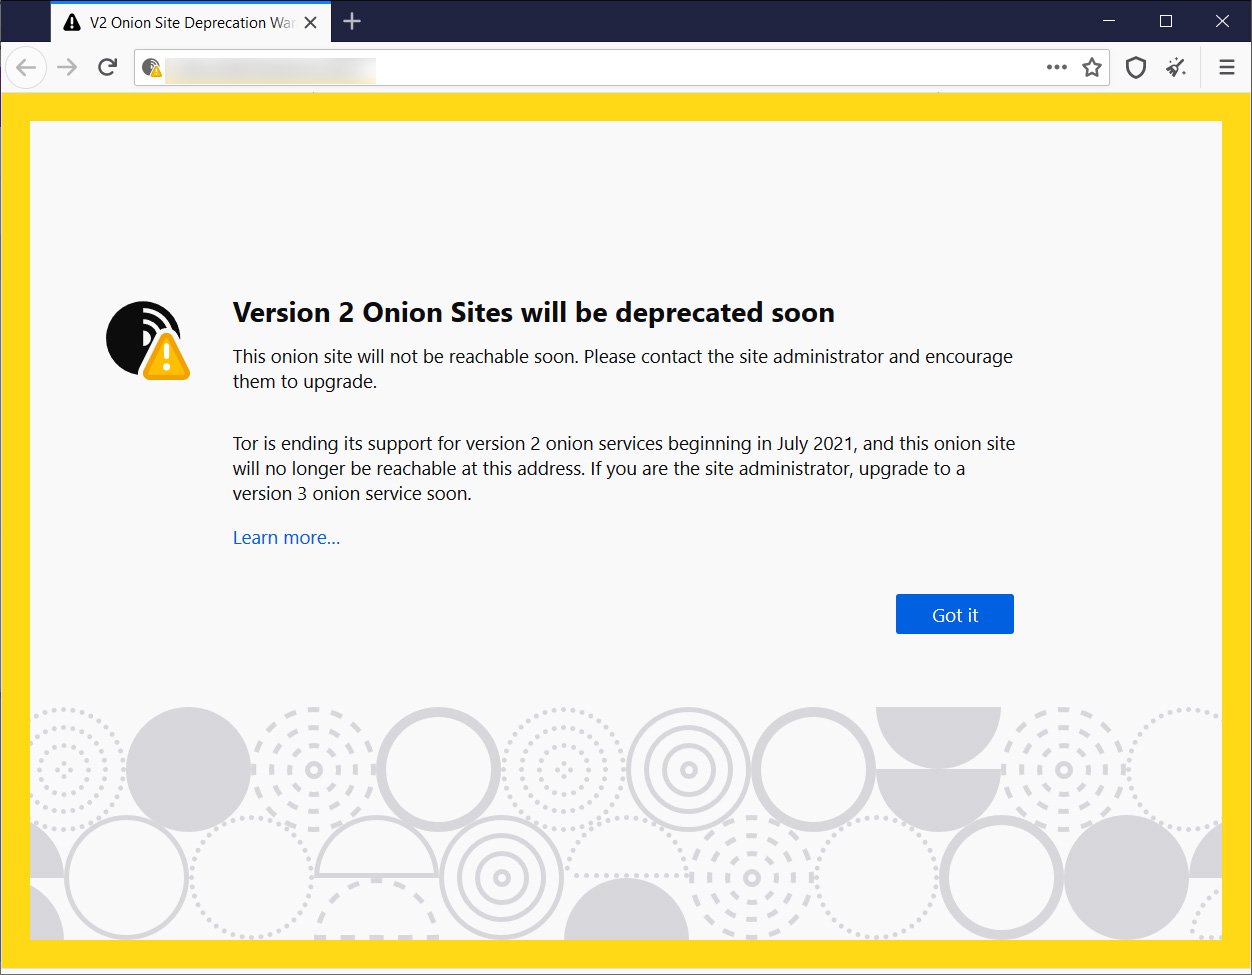Bookmark this page with the star icon
This screenshot has height=975, width=1252.
coord(1091,68)
